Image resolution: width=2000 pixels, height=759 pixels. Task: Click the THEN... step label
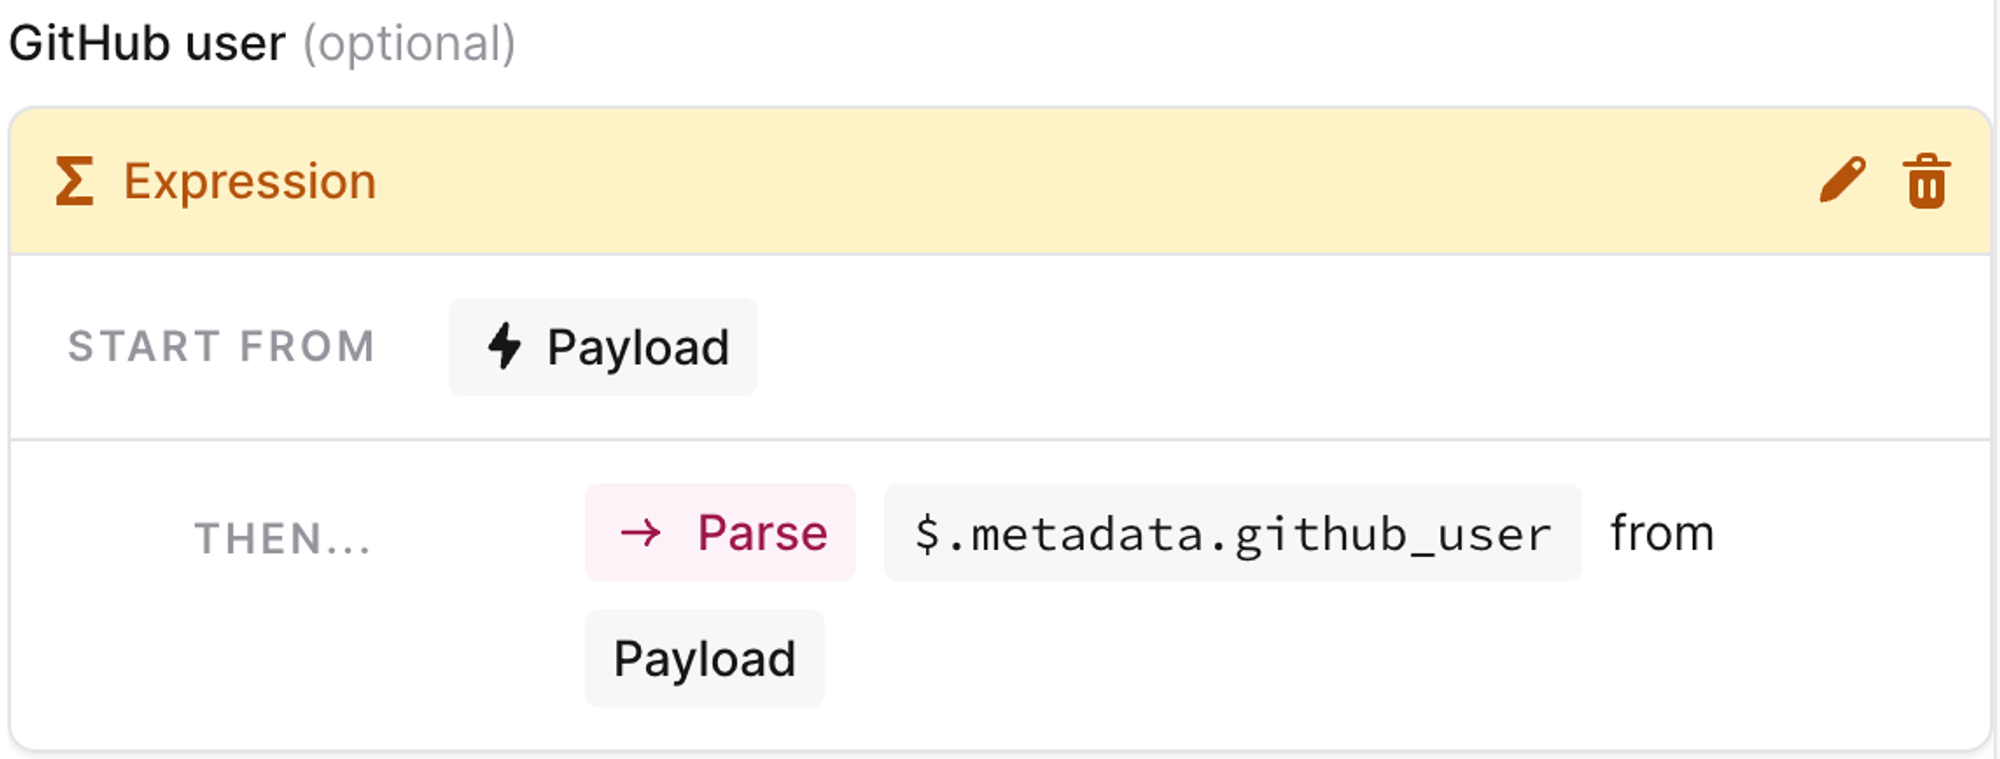[x=283, y=538]
